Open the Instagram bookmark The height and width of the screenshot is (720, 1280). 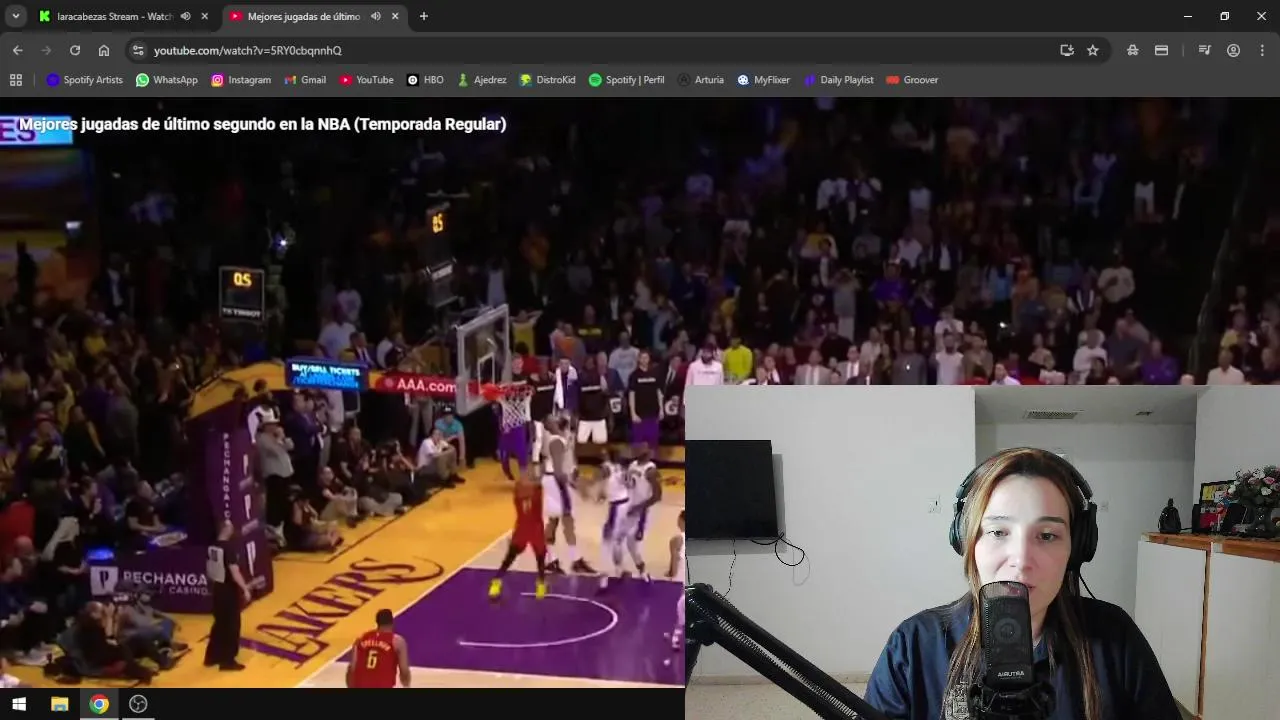(x=241, y=80)
